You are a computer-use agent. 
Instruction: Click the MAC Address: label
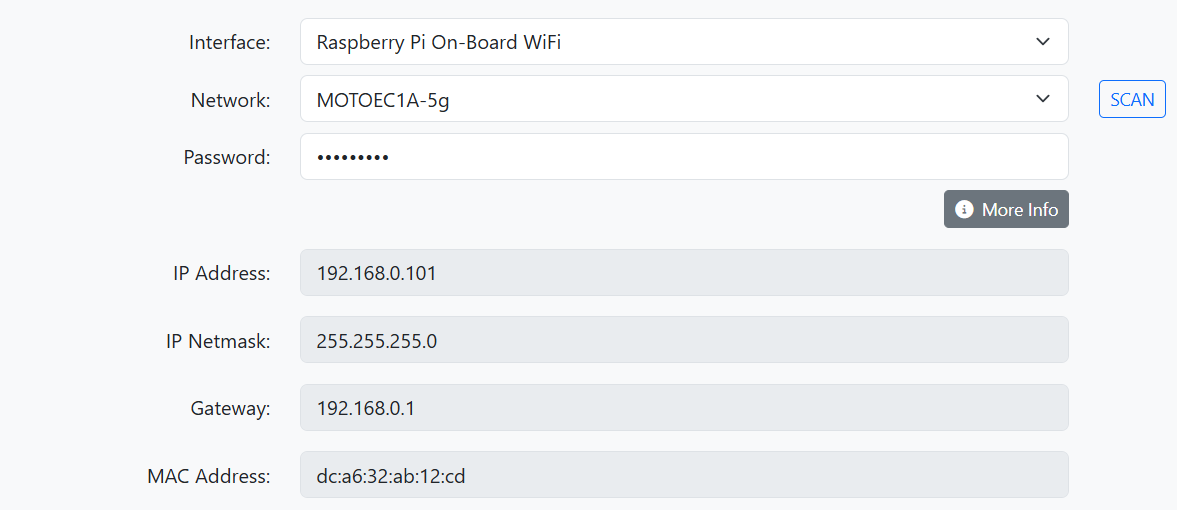pos(209,475)
